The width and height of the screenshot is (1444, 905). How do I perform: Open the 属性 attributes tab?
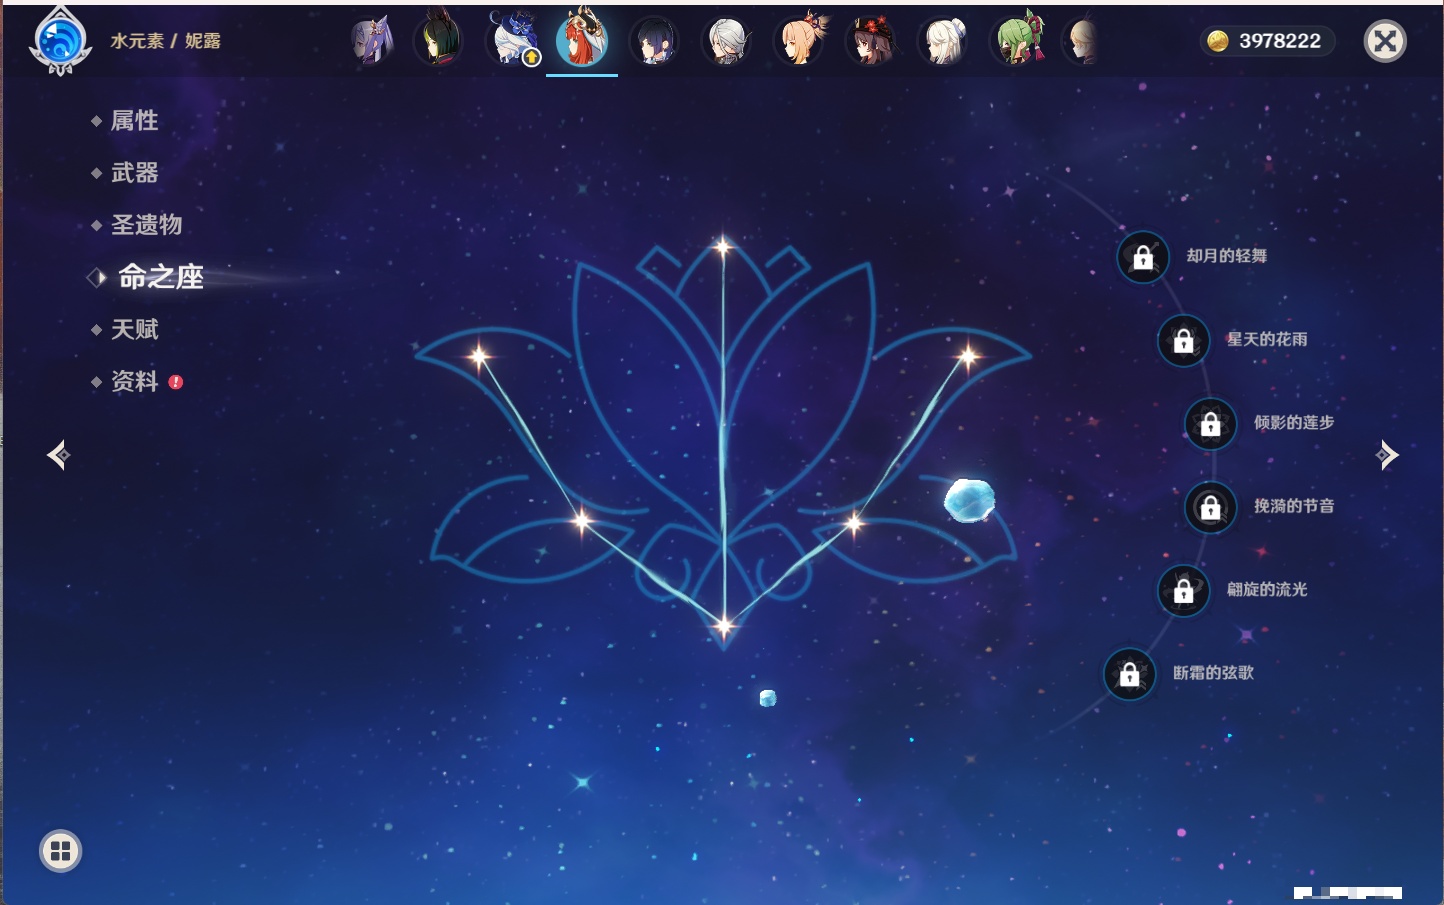click(x=134, y=121)
